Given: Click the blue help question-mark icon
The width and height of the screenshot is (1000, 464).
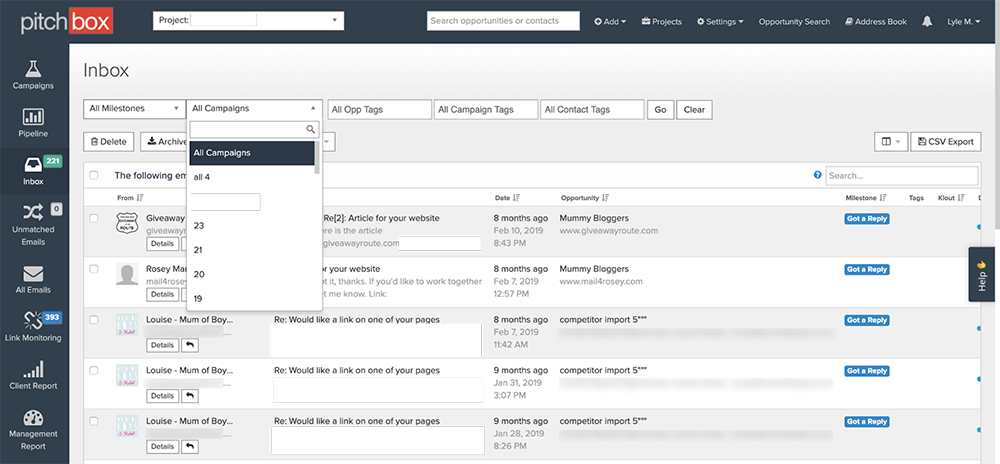Looking at the screenshot, I should [818, 175].
